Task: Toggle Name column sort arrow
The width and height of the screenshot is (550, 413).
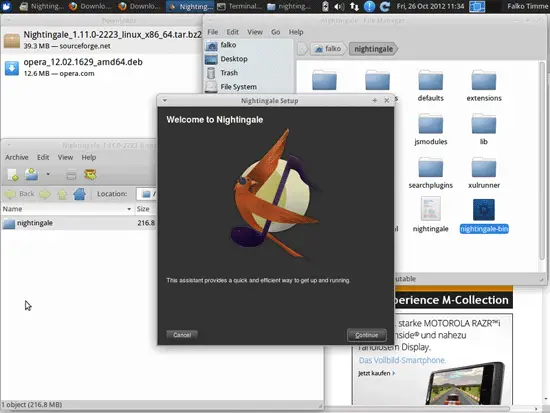Action: [129, 209]
